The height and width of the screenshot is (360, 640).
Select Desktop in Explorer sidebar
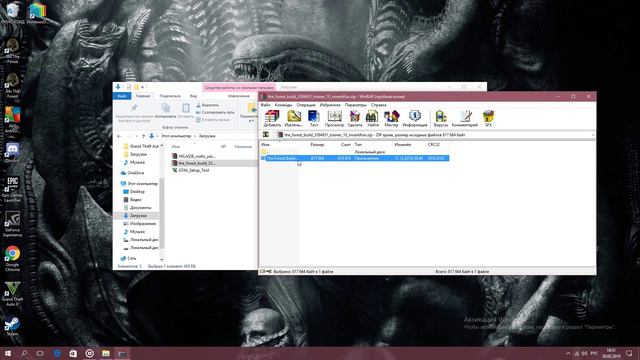point(134,191)
